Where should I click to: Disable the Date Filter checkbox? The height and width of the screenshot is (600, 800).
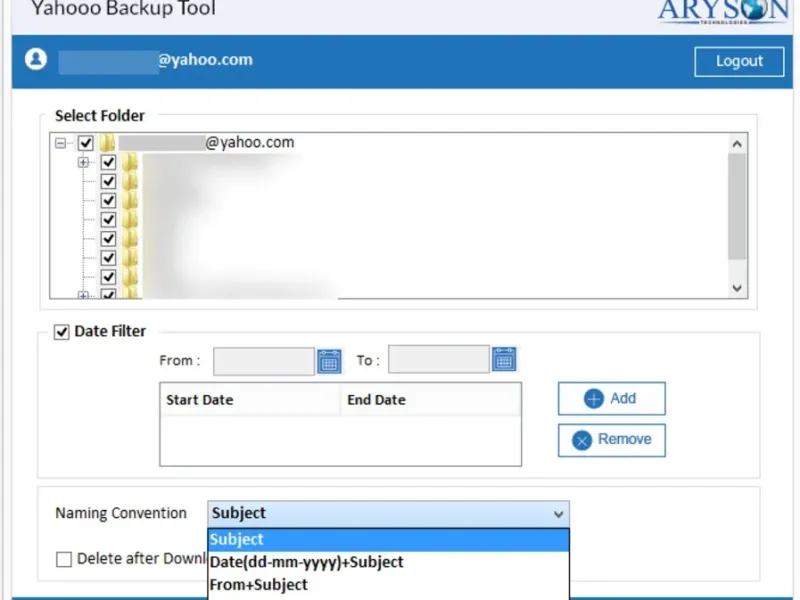pos(62,332)
